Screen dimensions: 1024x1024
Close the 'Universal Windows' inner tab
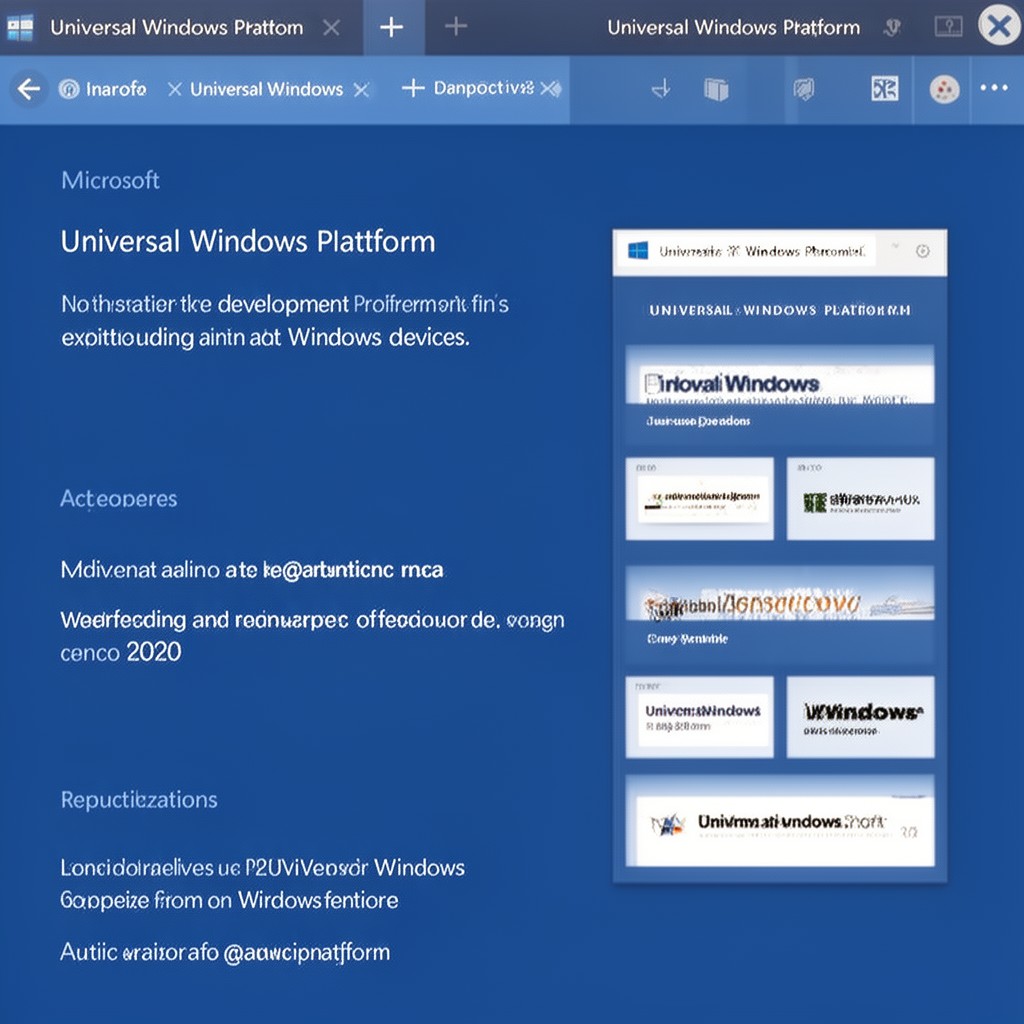click(x=361, y=89)
